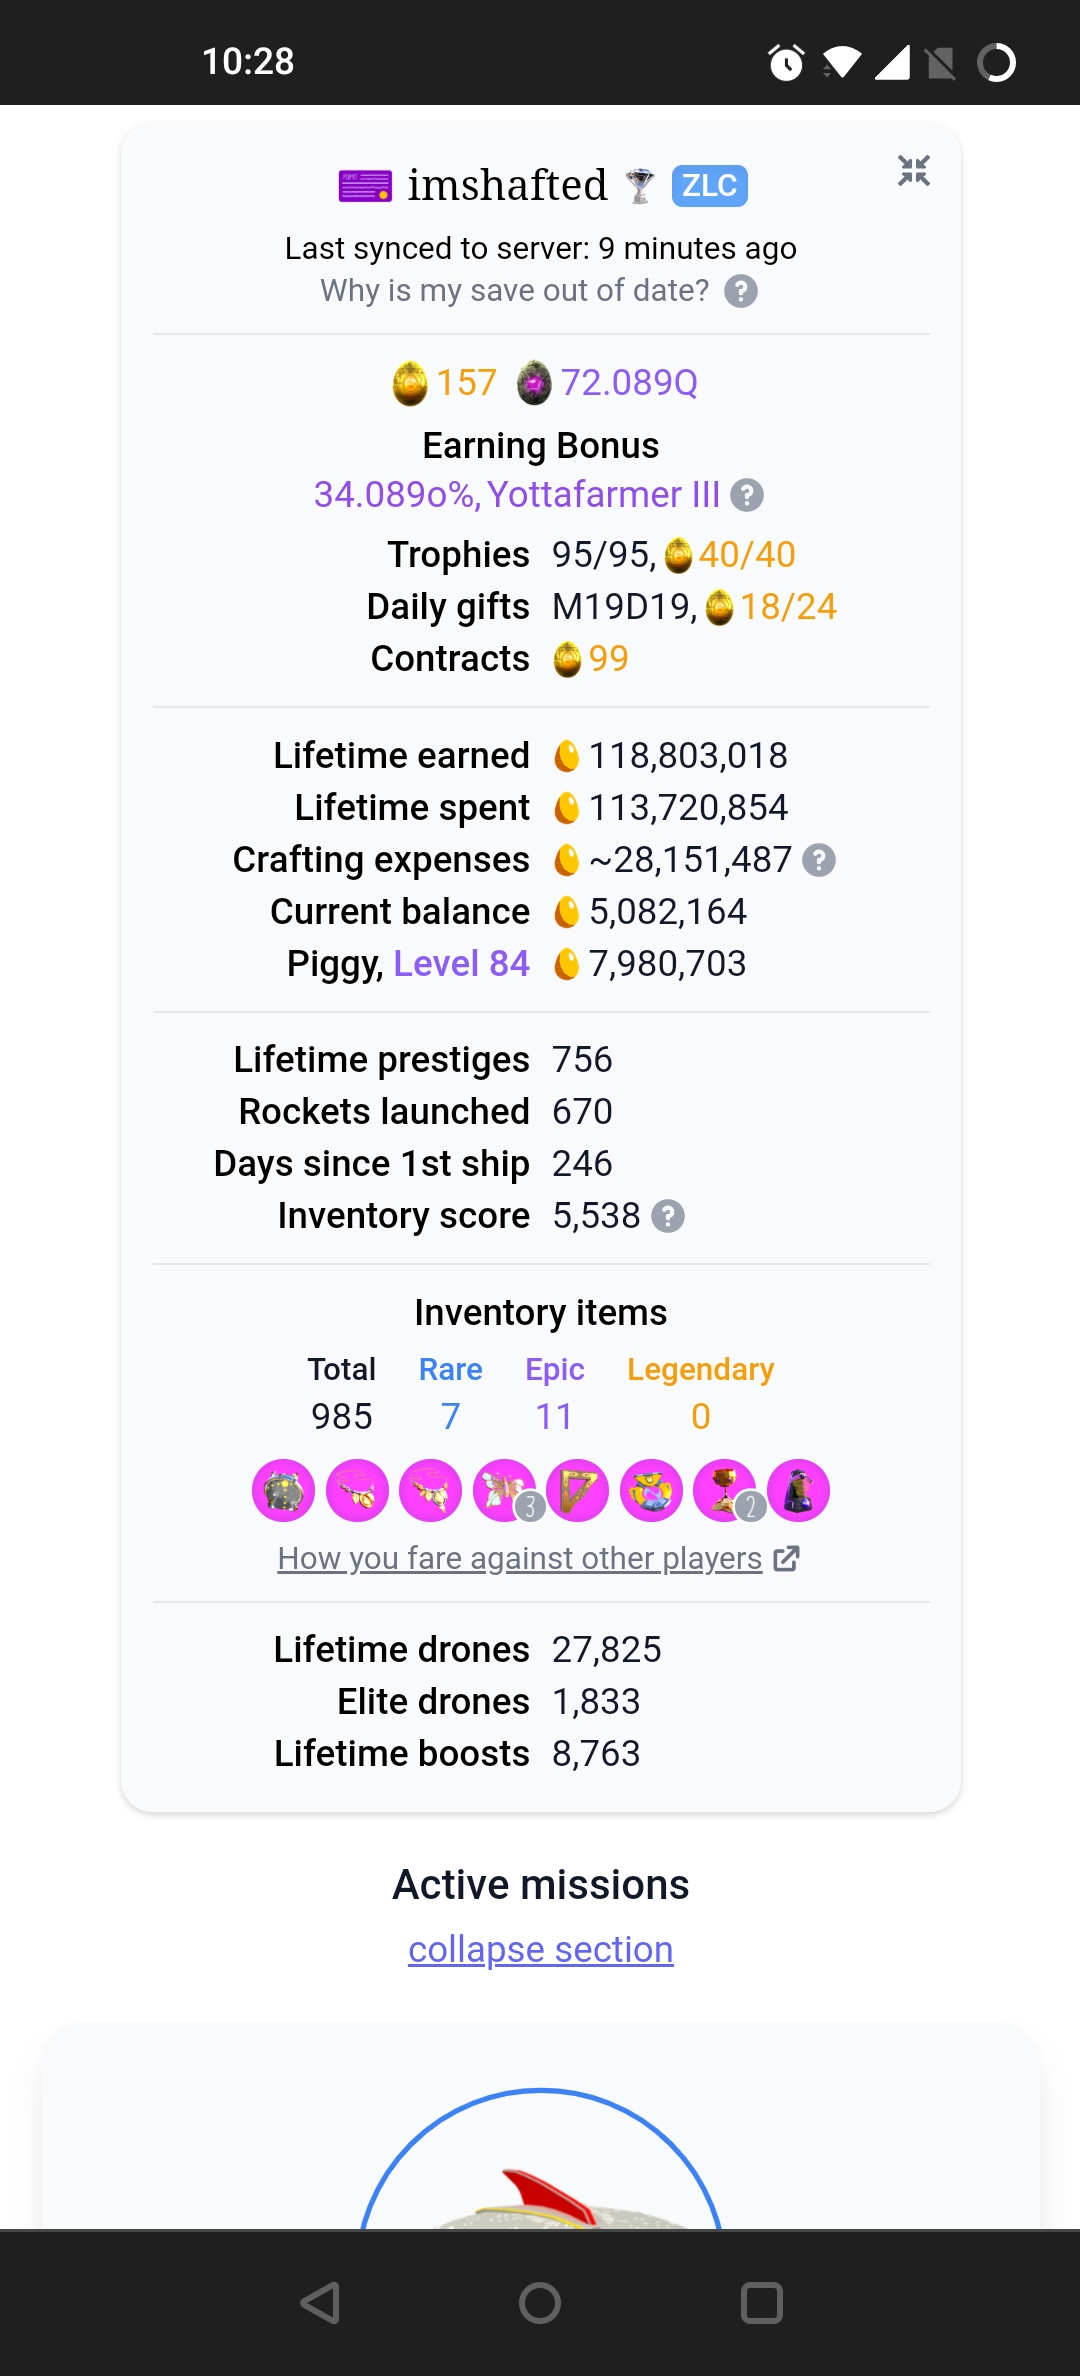Click the dark purple lantern artifact icon
This screenshot has height=2376, width=1080.
click(x=798, y=1490)
